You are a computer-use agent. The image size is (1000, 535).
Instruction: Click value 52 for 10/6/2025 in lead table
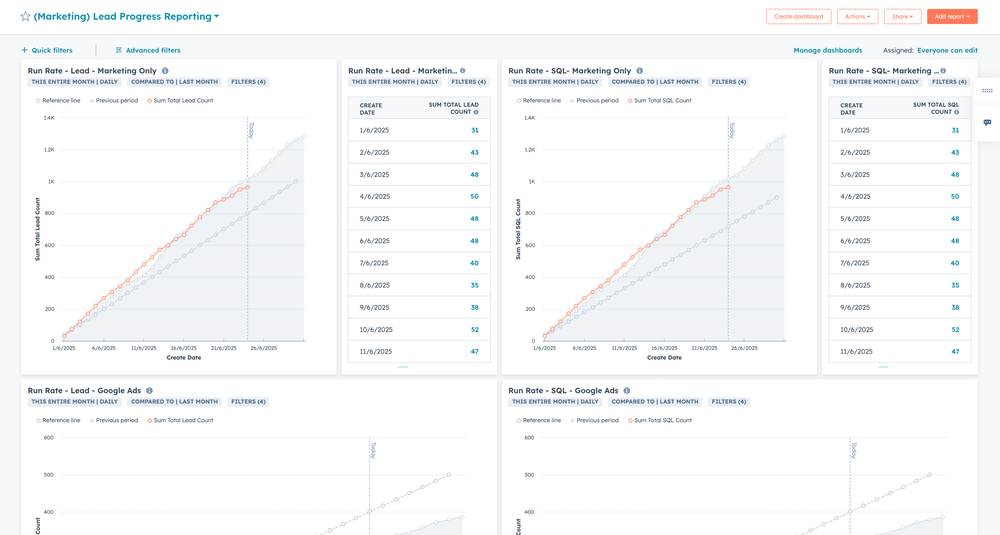pos(474,330)
